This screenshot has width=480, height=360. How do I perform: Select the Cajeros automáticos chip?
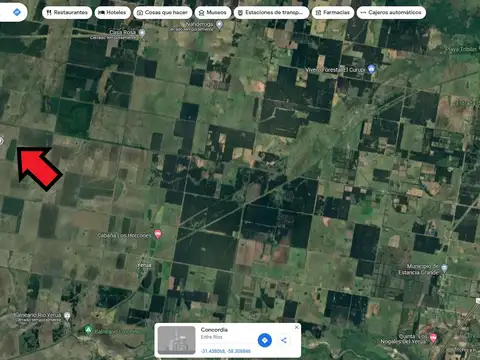coord(391,13)
